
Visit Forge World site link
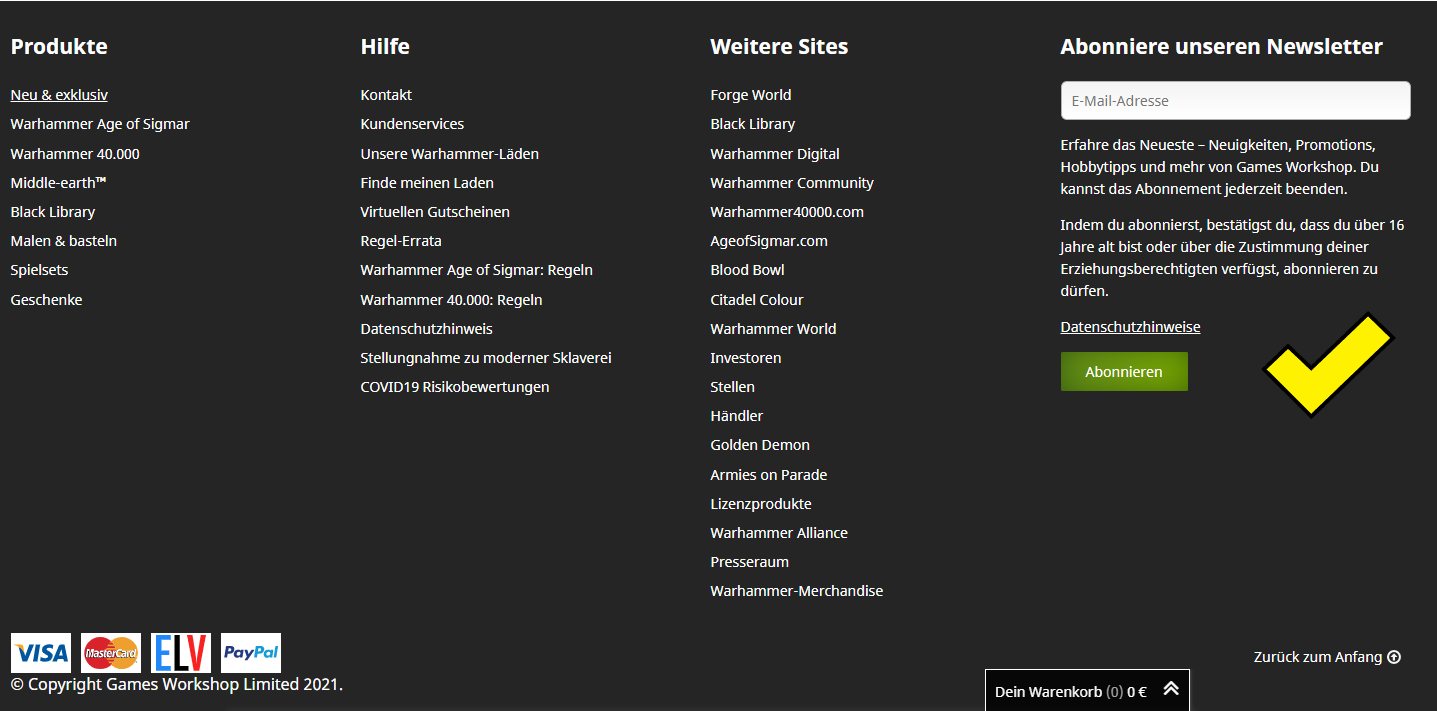coord(751,95)
